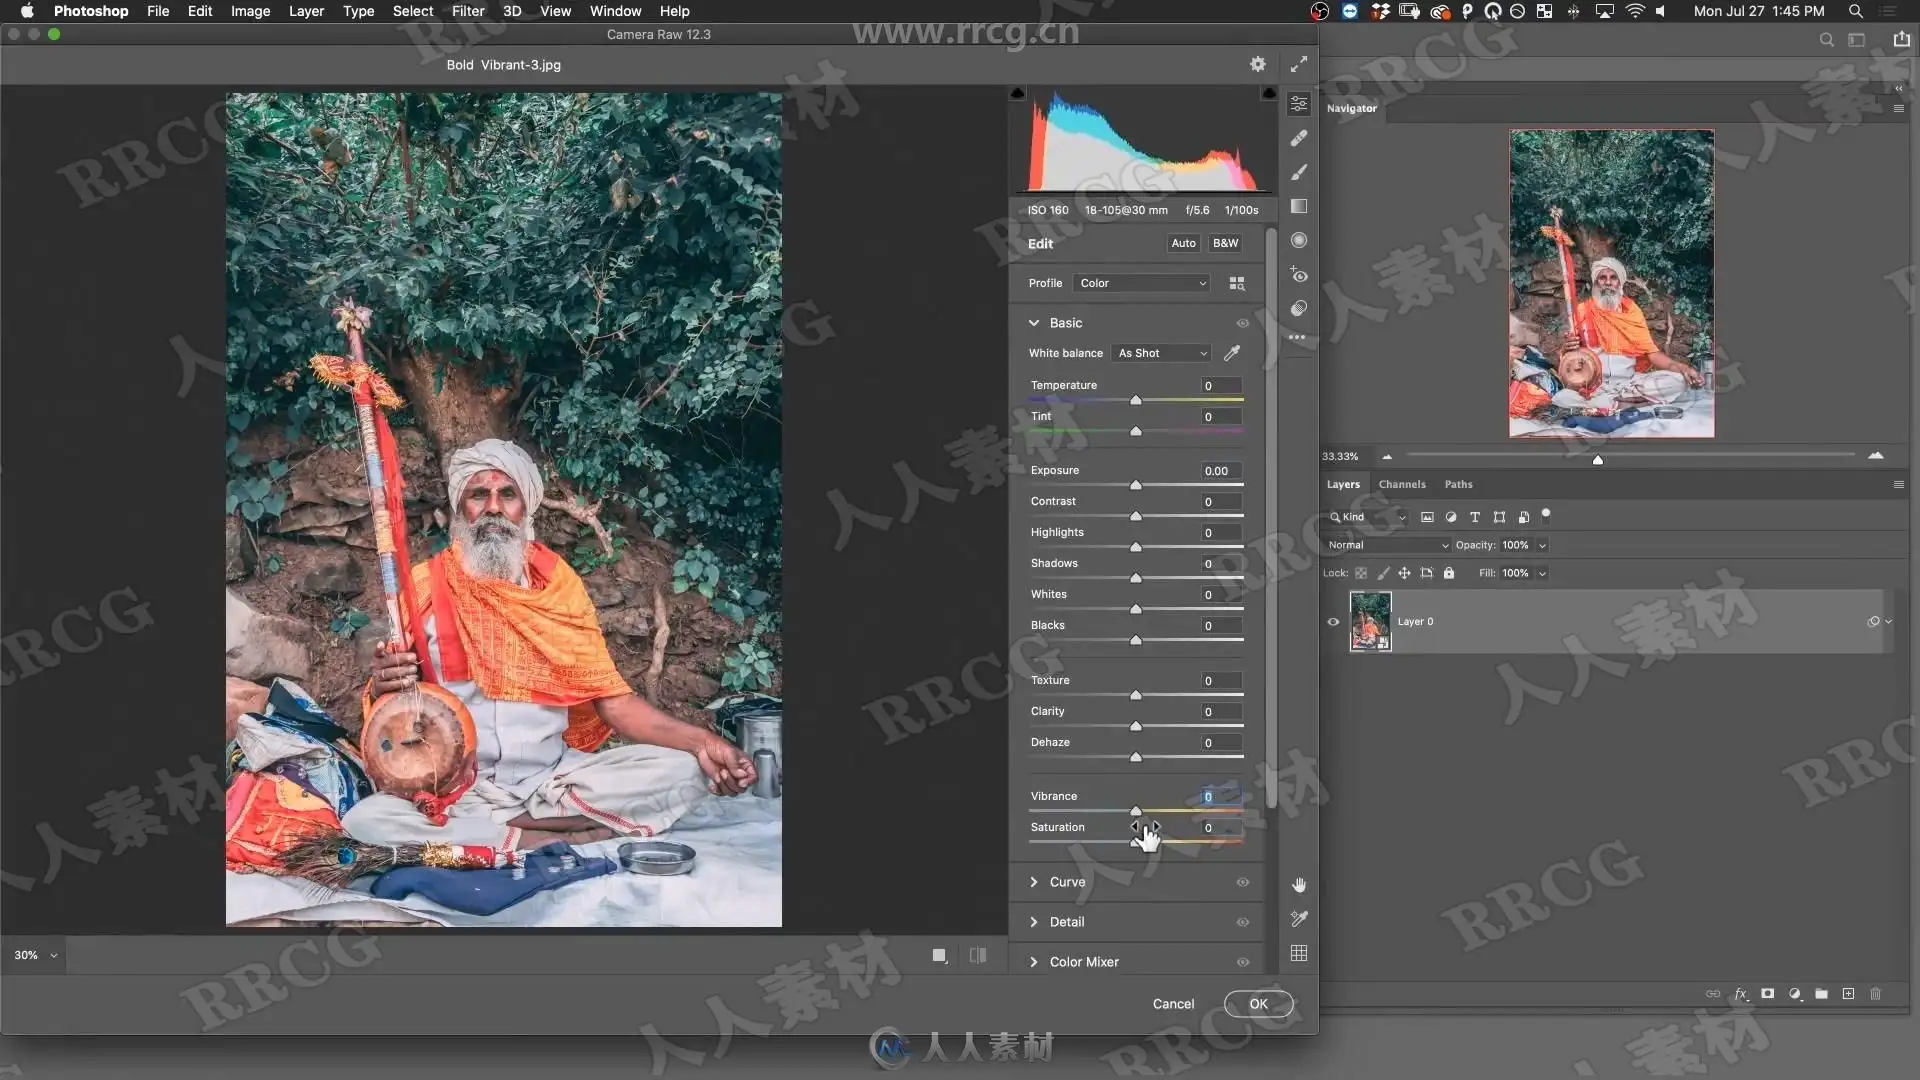Toggle grid overlay icon
This screenshot has width=1920, height=1080.
click(x=1299, y=953)
